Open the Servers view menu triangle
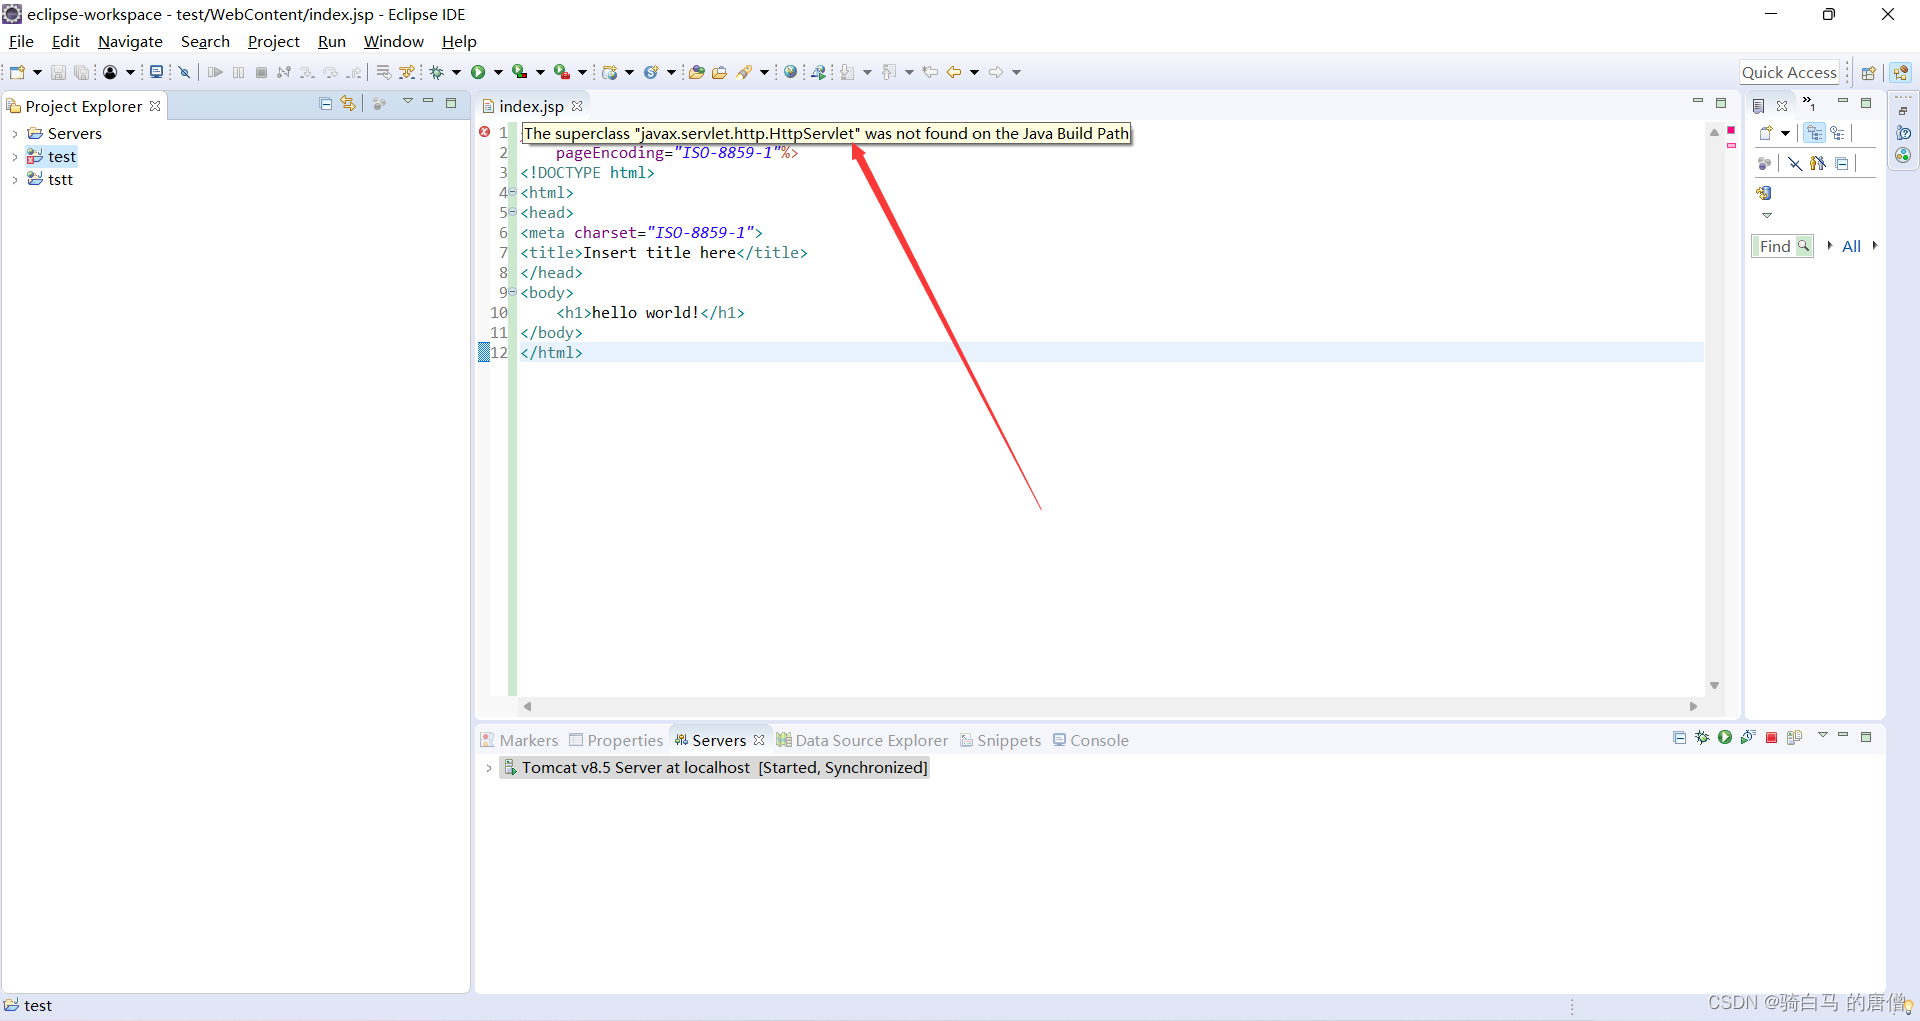 1823,736
